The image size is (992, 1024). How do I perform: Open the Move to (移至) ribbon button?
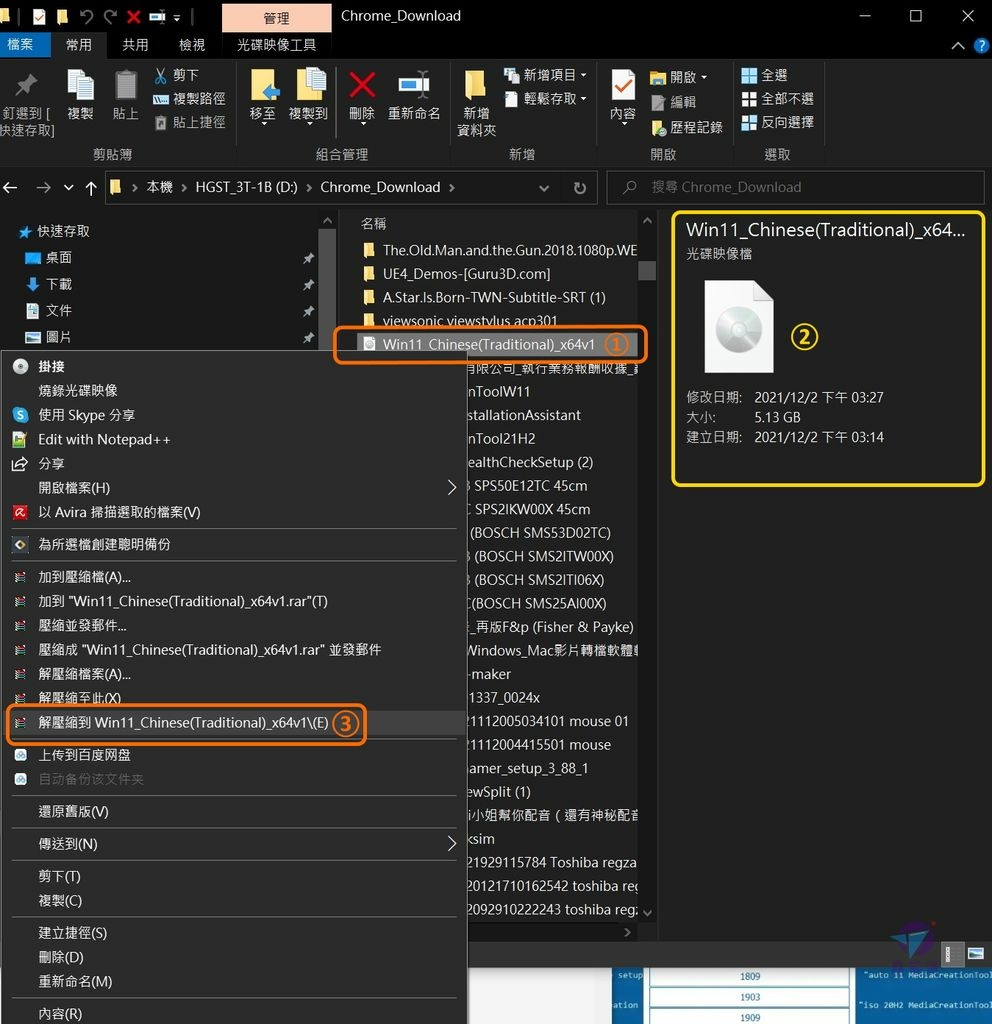coord(263,95)
